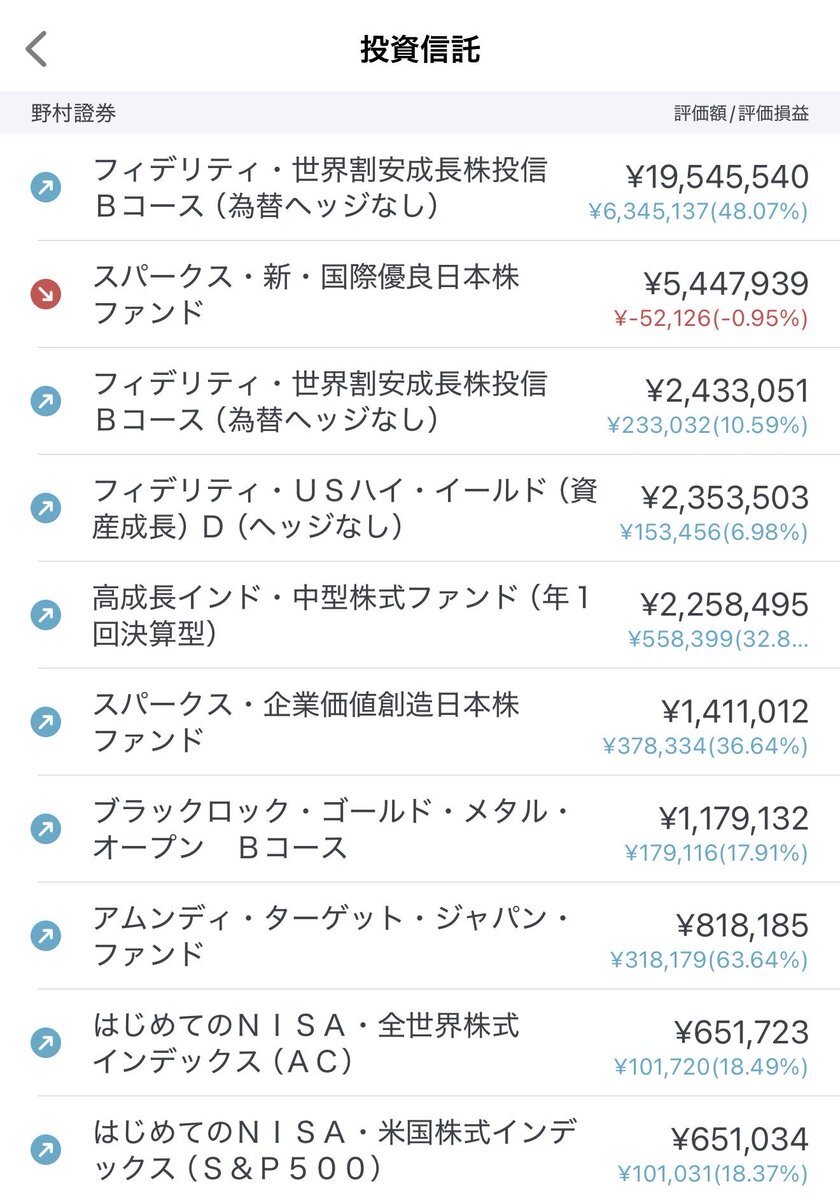840x1200 pixels.
Task: Click the trend icon for フィデリティ・USハイ・イールド
Action: [46, 508]
